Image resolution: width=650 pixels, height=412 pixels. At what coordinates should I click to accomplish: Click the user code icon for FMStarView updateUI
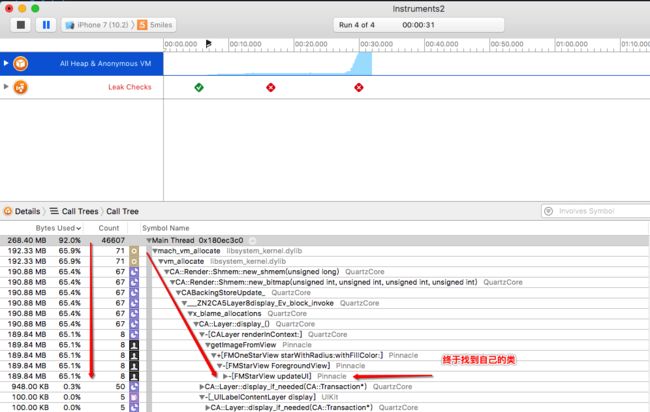pos(134,376)
